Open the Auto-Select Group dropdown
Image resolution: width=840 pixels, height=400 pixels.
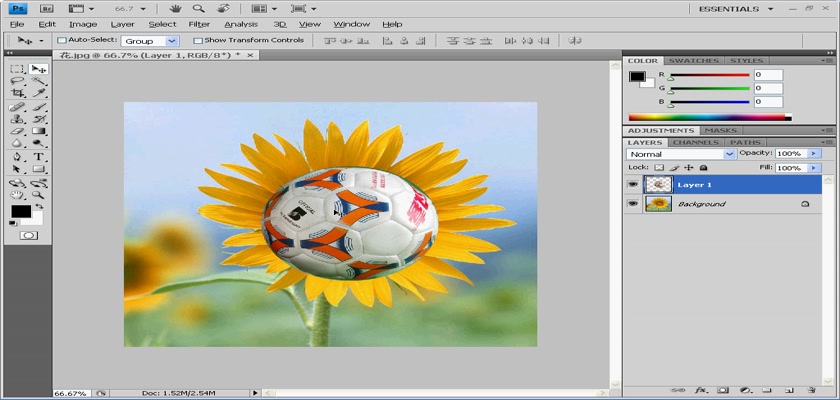coord(150,41)
